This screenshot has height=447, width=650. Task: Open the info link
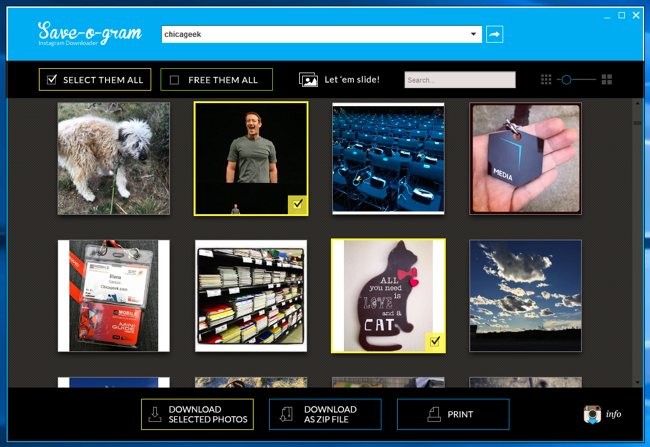point(613,414)
